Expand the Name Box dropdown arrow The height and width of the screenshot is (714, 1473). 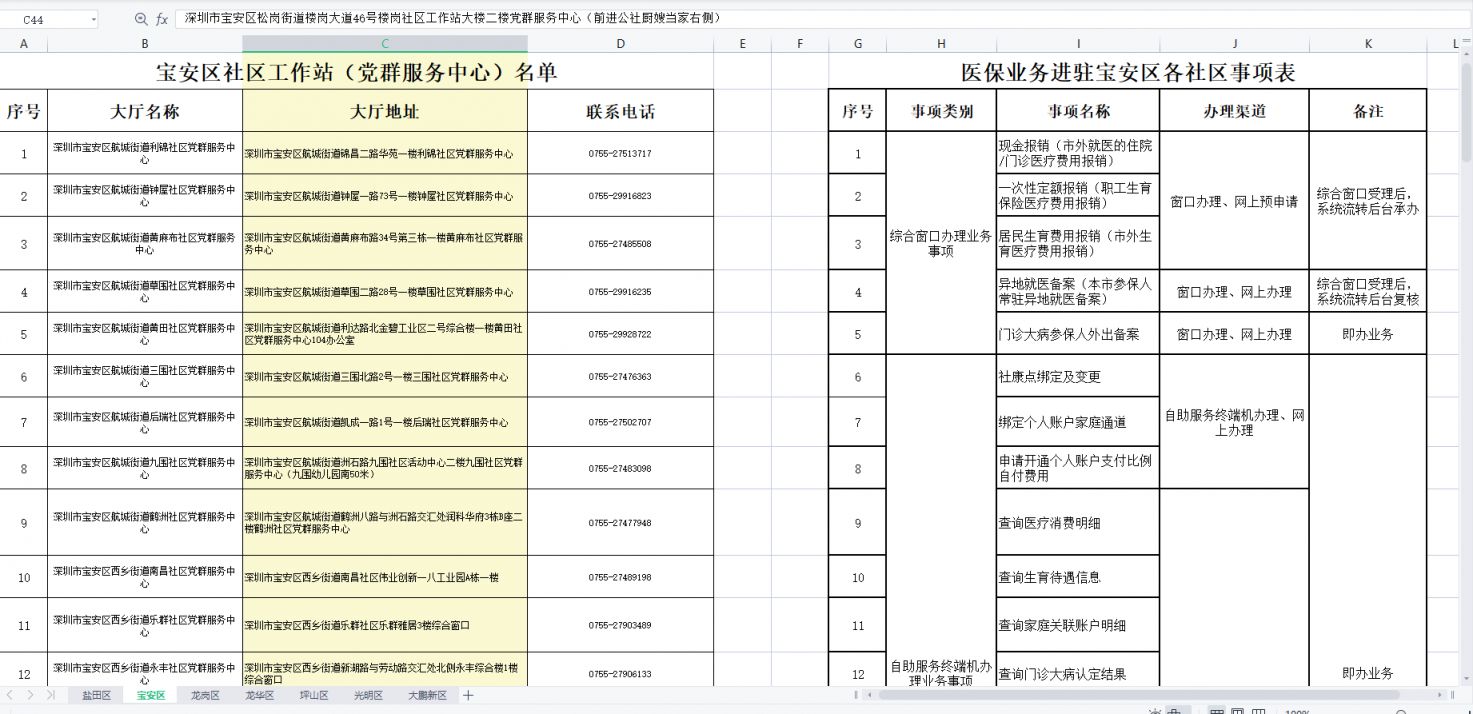(93, 19)
